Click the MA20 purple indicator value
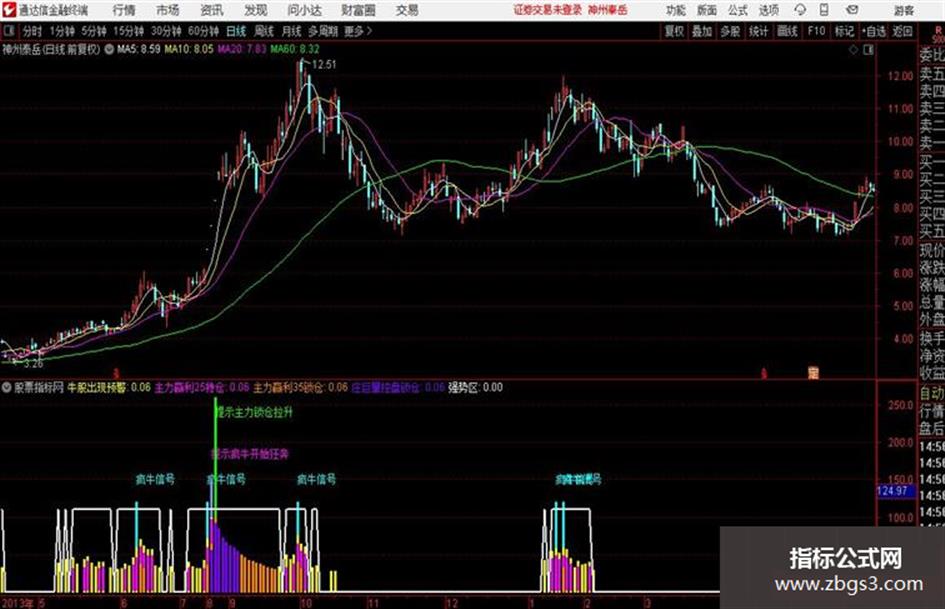 tap(242, 49)
